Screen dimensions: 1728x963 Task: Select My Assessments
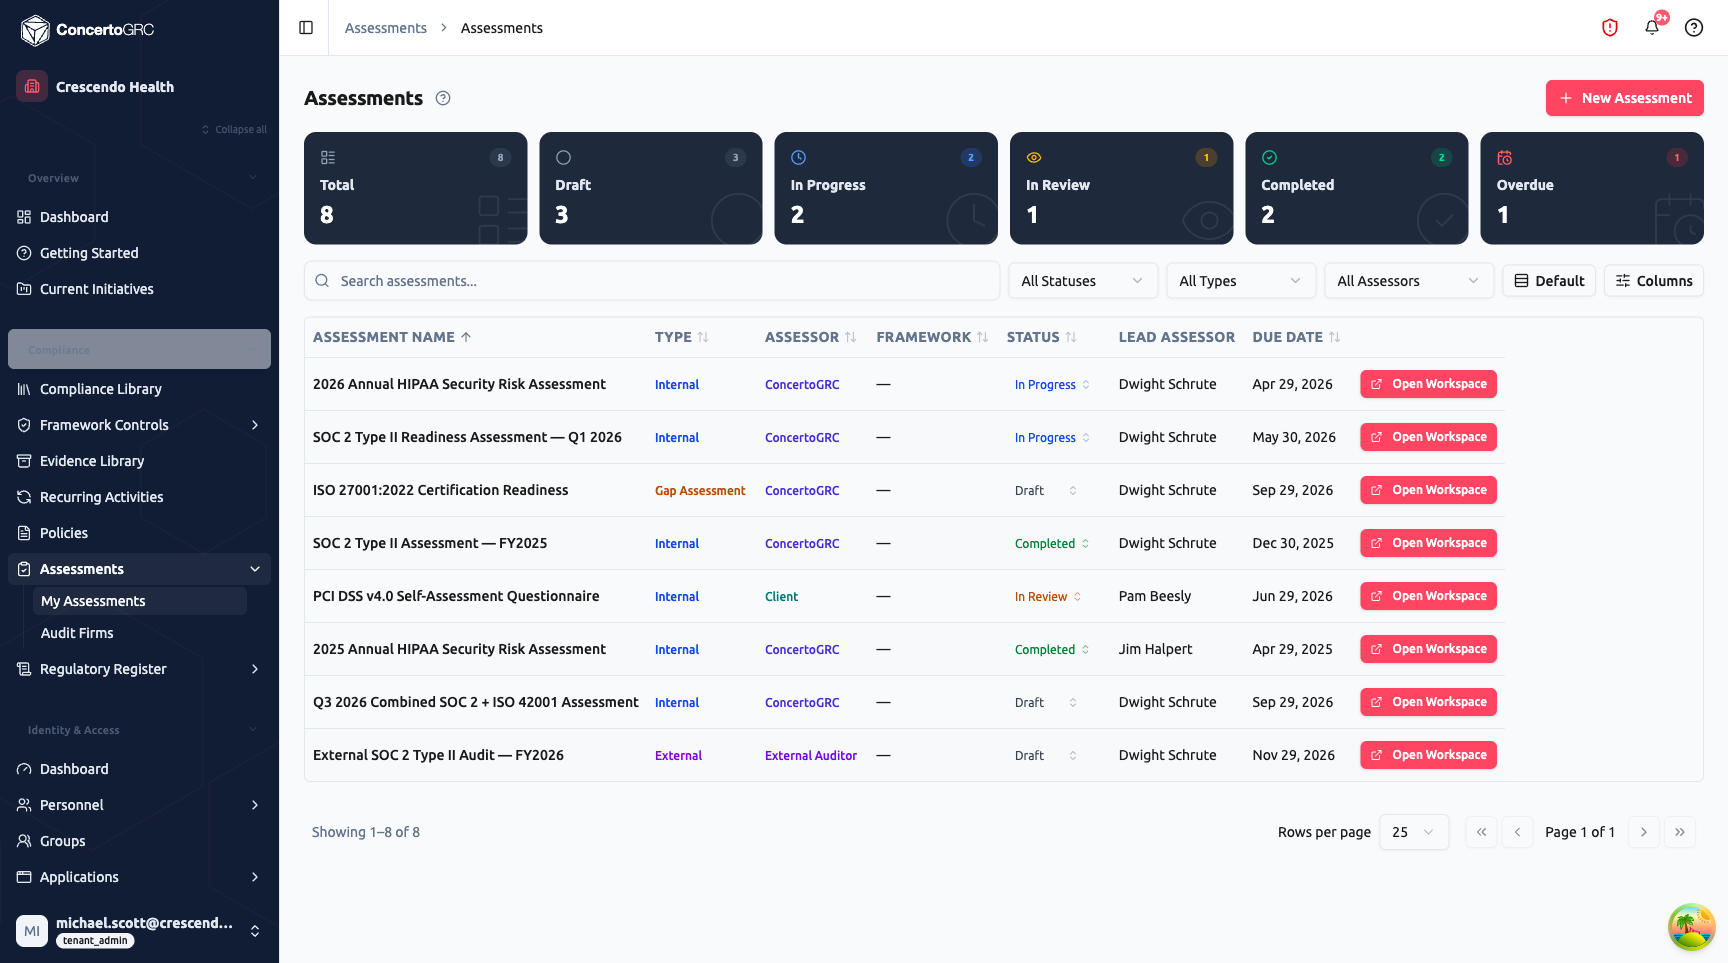[140, 601]
